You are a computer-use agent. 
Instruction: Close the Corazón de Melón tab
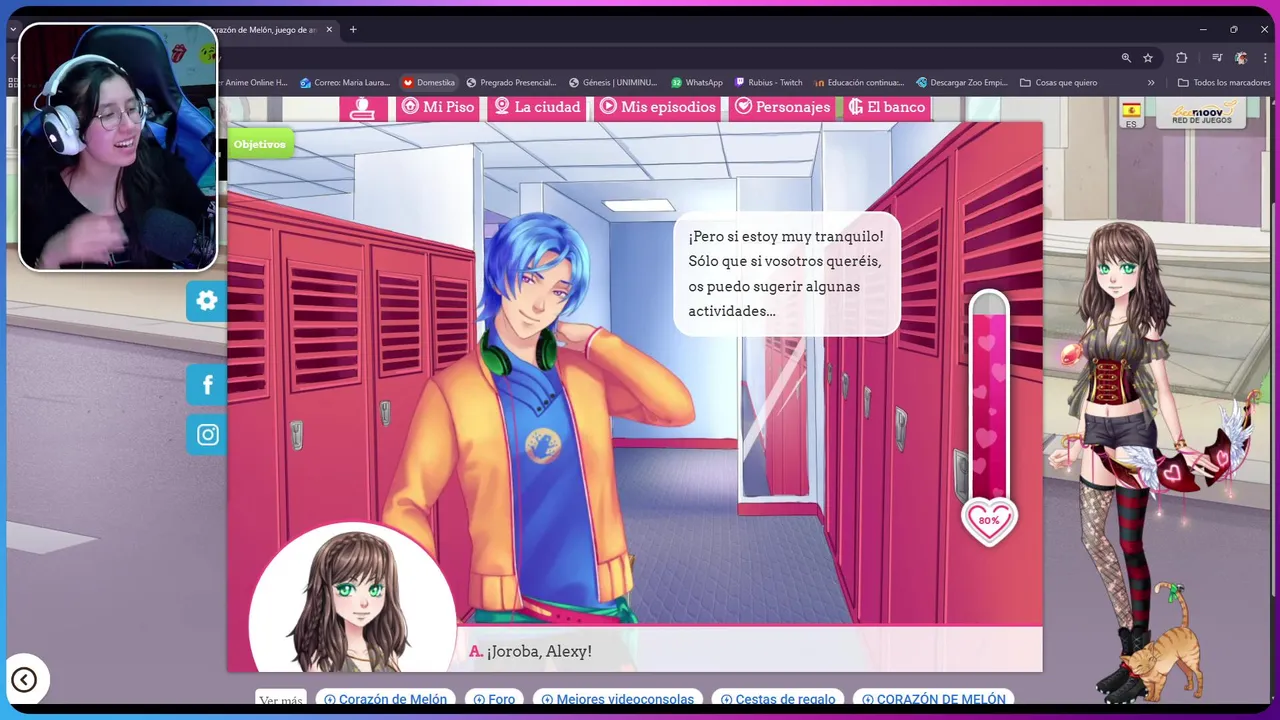[x=329, y=30]
